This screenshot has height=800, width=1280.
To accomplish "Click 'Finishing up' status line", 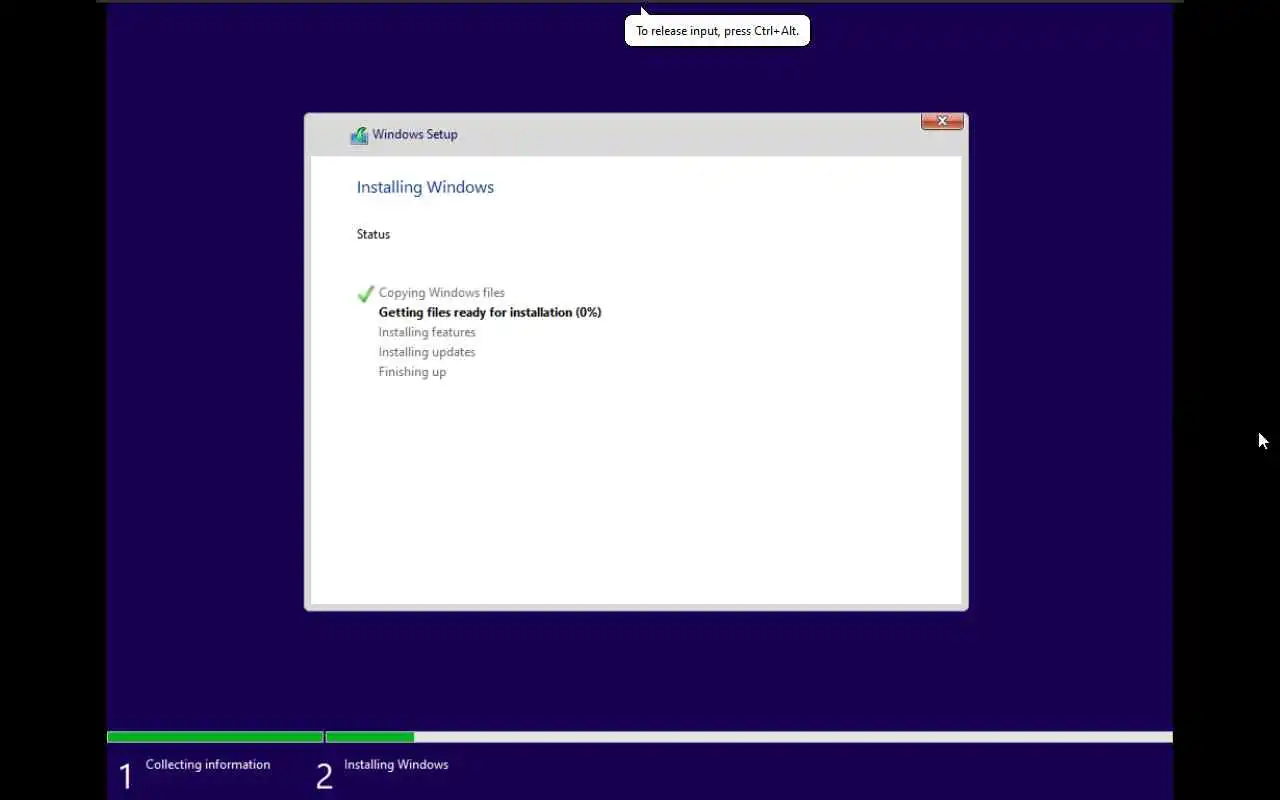I will pos(412,372).
